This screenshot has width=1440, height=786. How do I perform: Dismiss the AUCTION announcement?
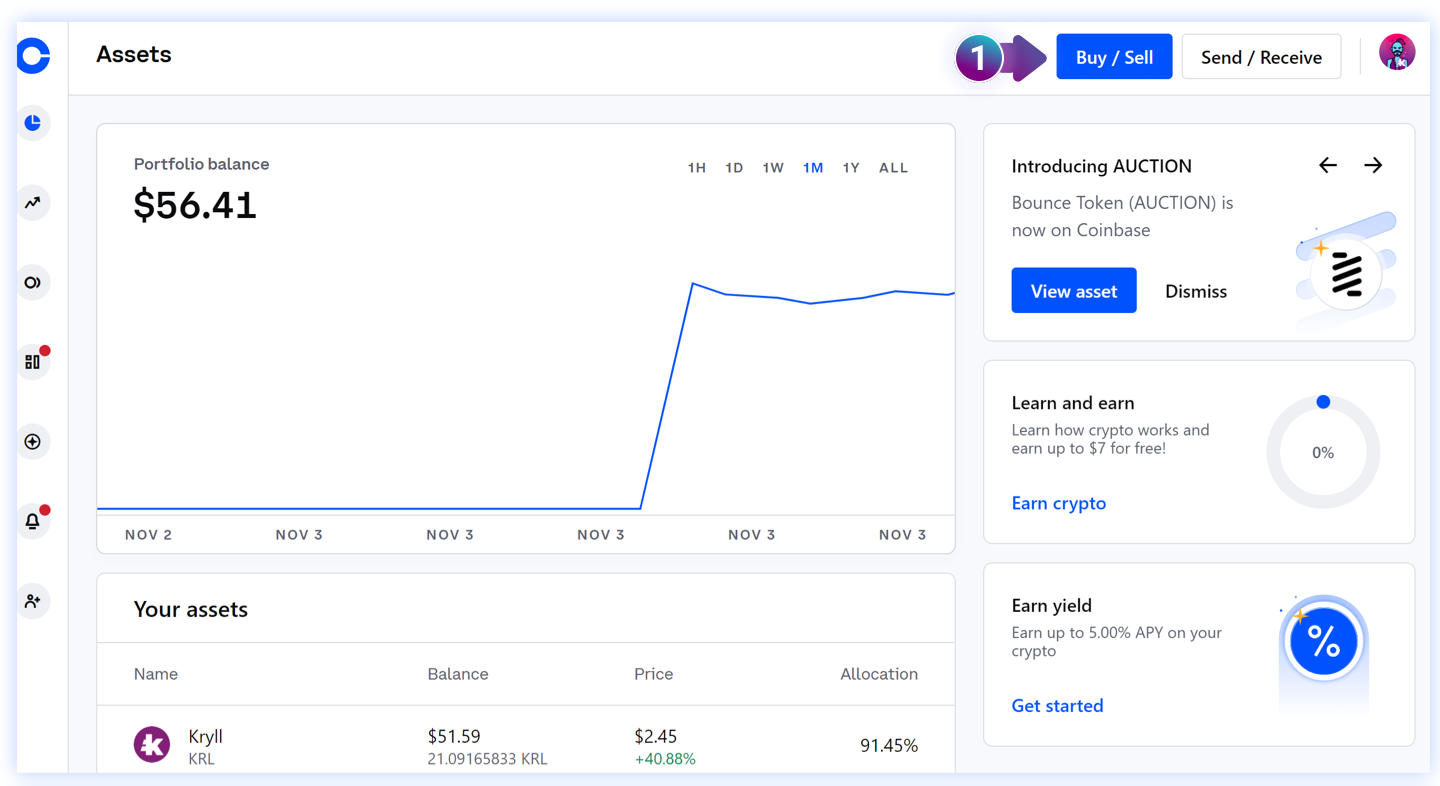tap(1196, 291)
